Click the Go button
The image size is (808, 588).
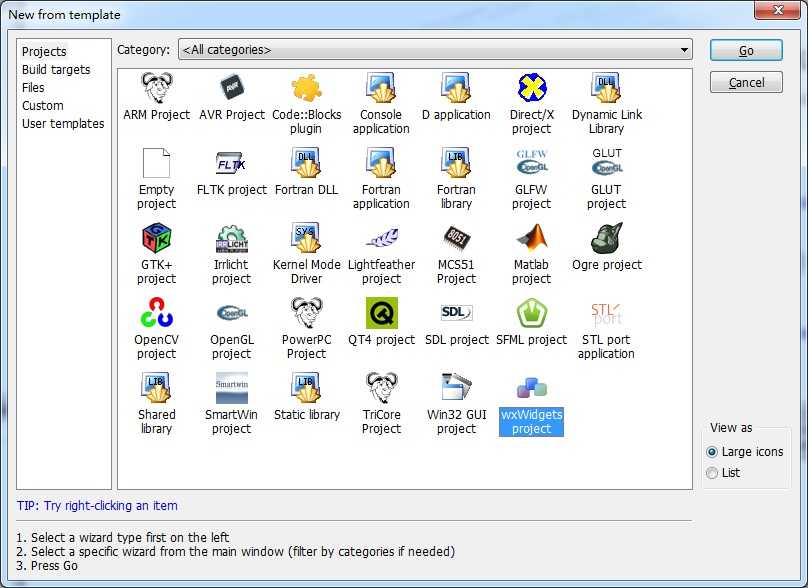746,51
